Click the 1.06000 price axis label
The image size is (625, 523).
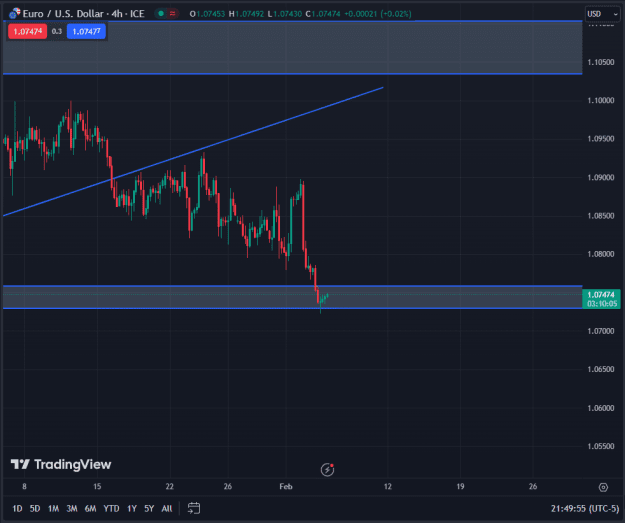click(x=601, y=408)
